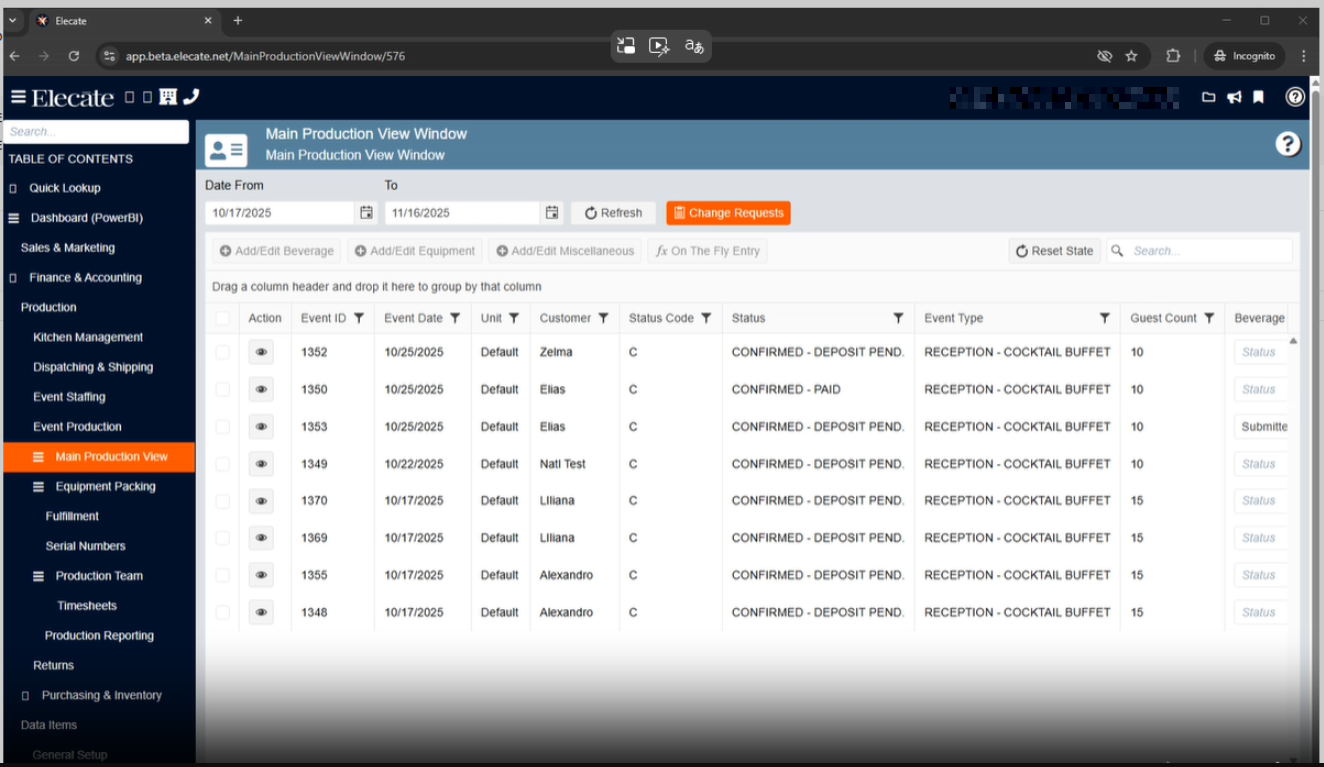View event 1352 using the eye icon

pos(261,352)
